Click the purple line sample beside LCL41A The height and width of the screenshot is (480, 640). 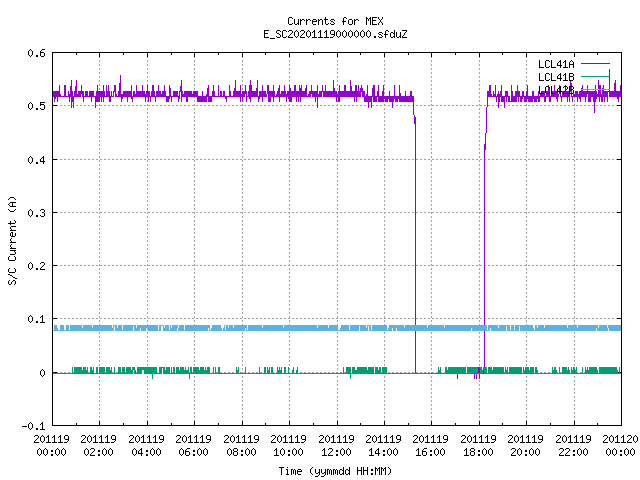coord(595,64)
